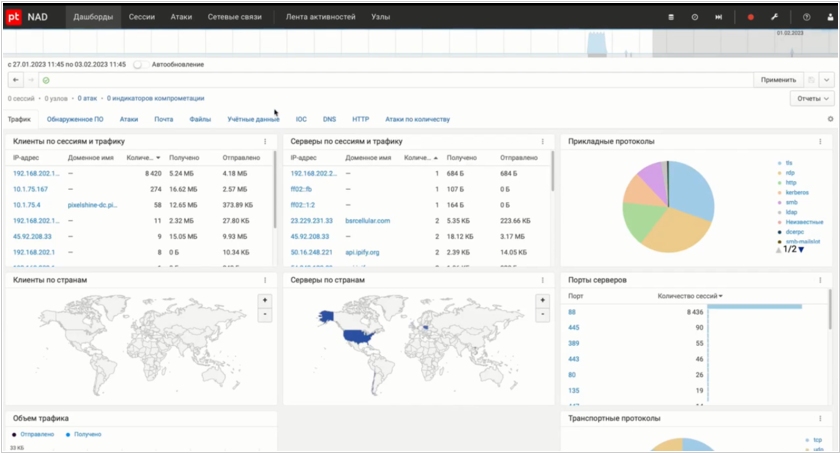Image resolution: width=840 pixels, height=453 pixels.
Task: Zoom in on the servers by country map
Action: (x=542, y=300)
